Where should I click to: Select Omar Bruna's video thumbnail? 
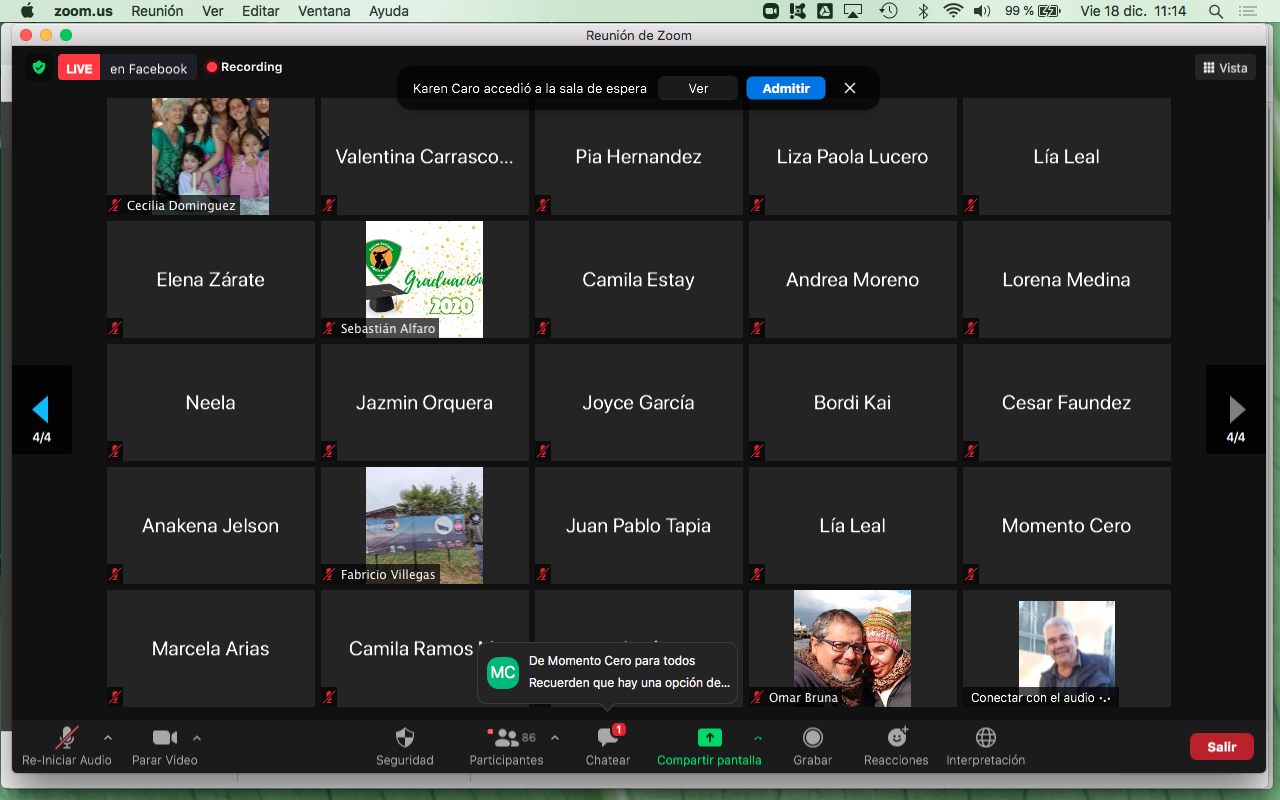[852, 647]
